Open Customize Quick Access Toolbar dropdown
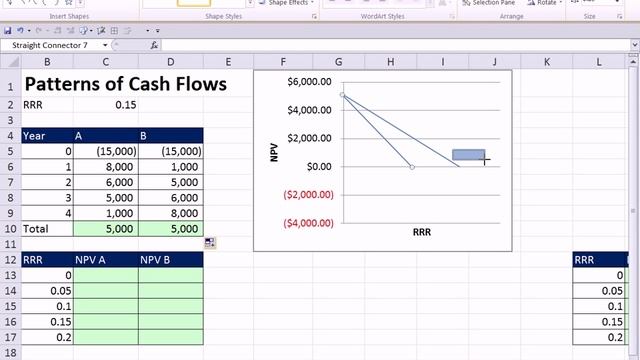The width and height of the screenshot is (640, 360). point(158,31)
